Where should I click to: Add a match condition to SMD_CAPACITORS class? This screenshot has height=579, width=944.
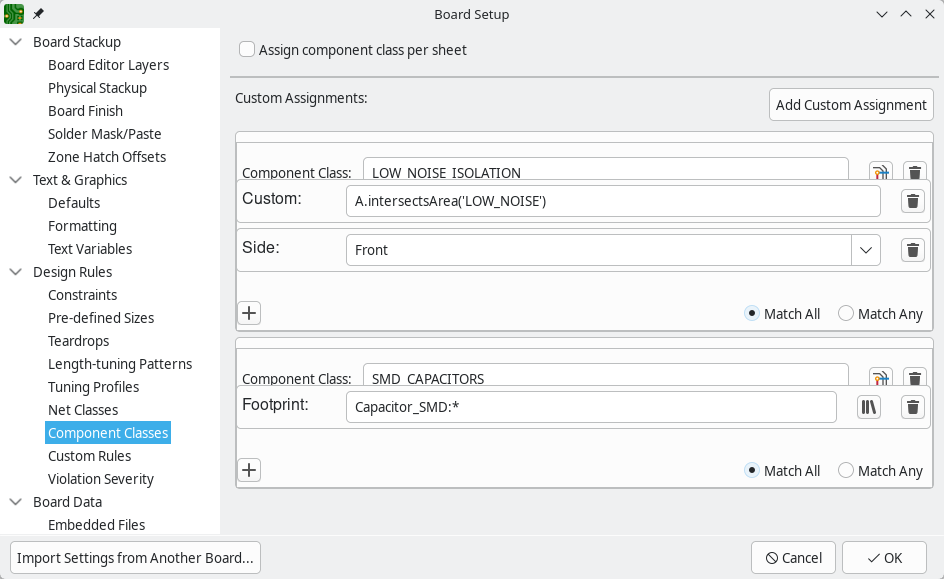click(249, 470)
